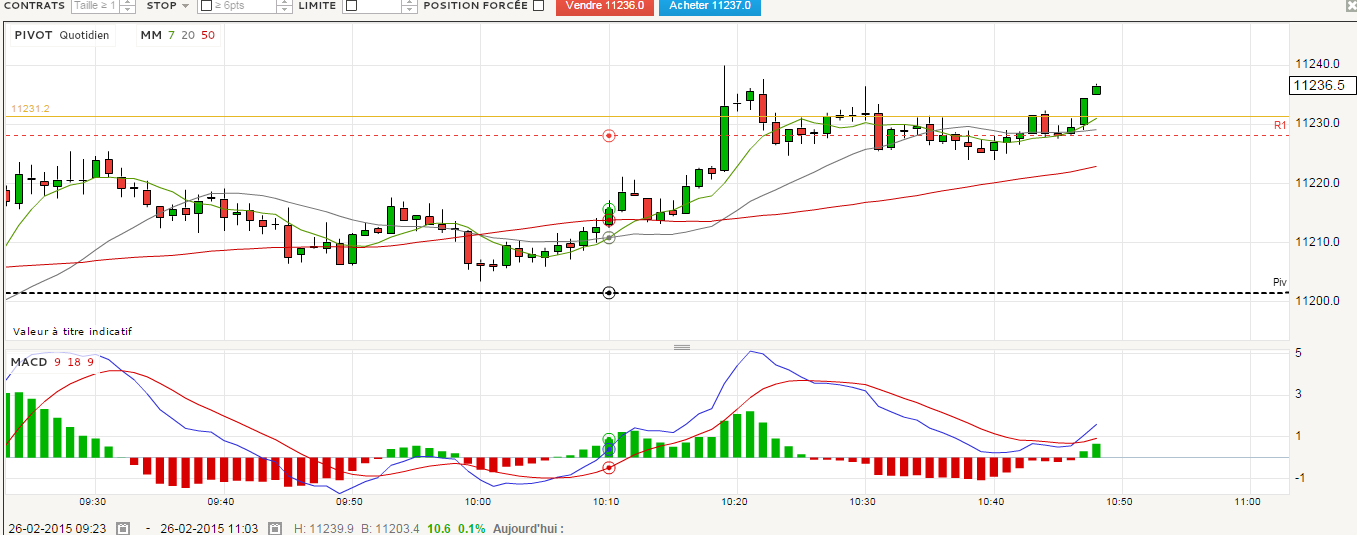Image resolution: width=1357 pixels, height=535 pixels.
Task: Click the red circle marker on R1 line
Action: coord(609,135)
